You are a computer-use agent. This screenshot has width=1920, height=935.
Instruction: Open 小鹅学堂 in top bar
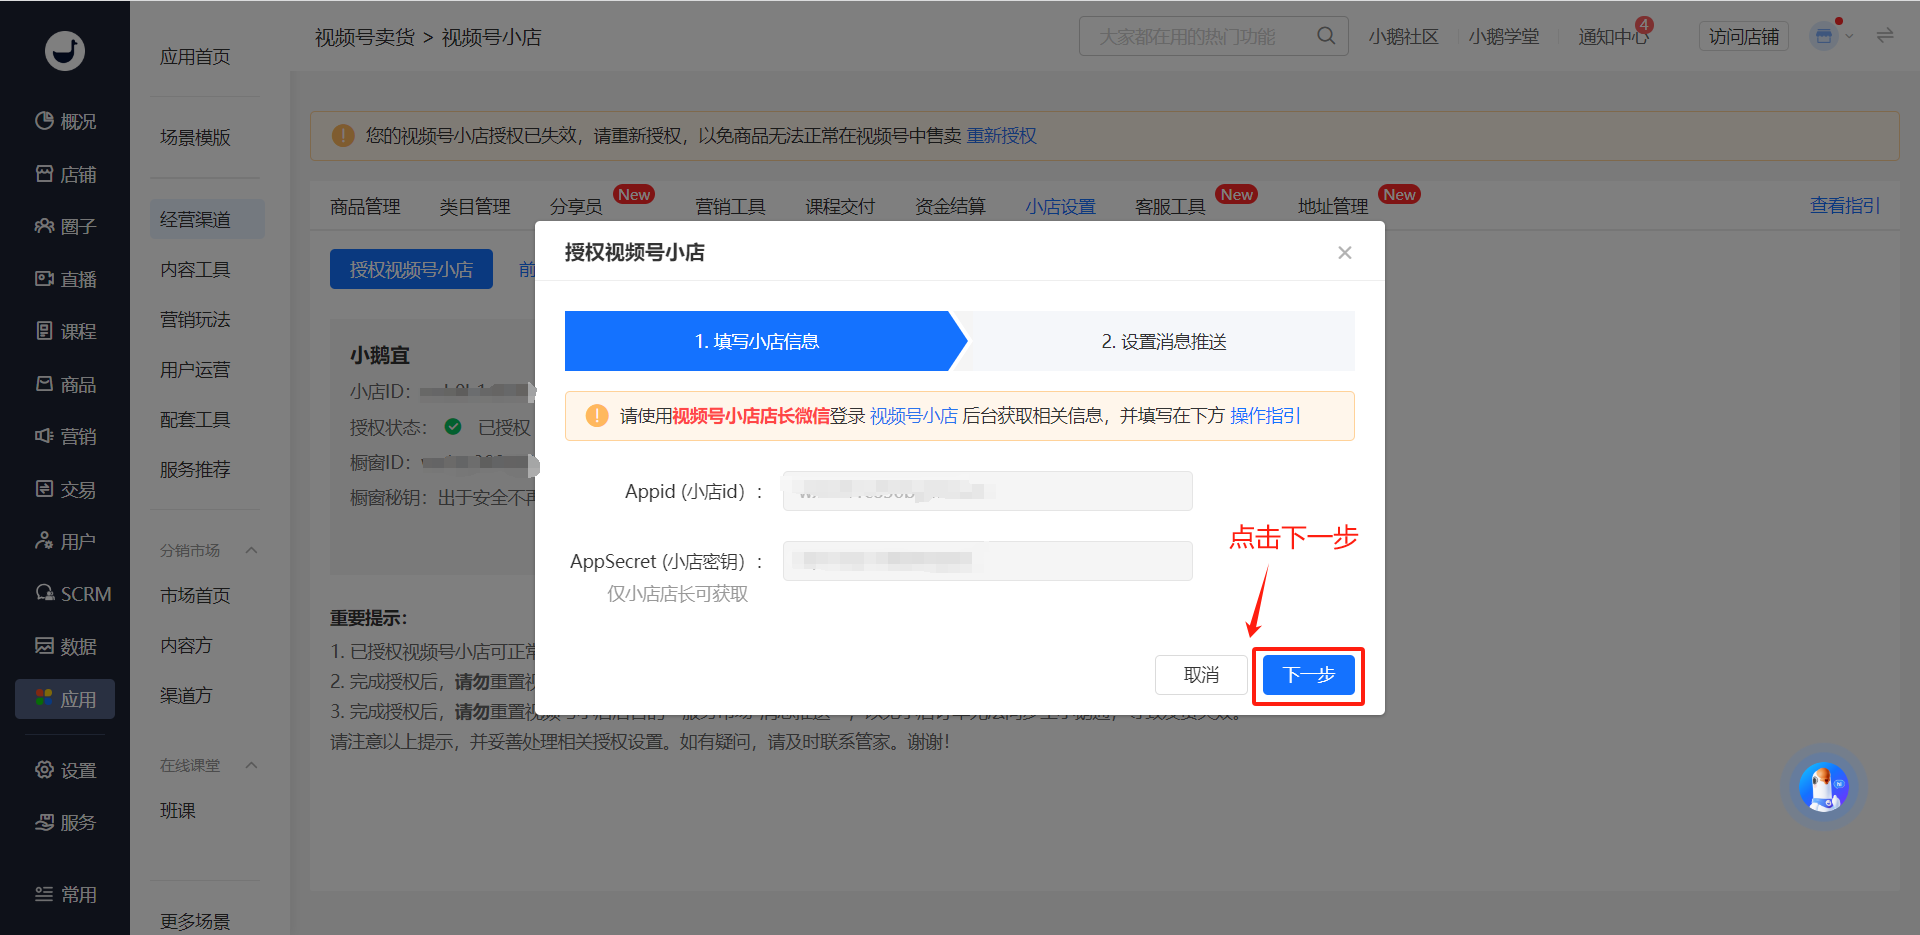click(1504, 36)
